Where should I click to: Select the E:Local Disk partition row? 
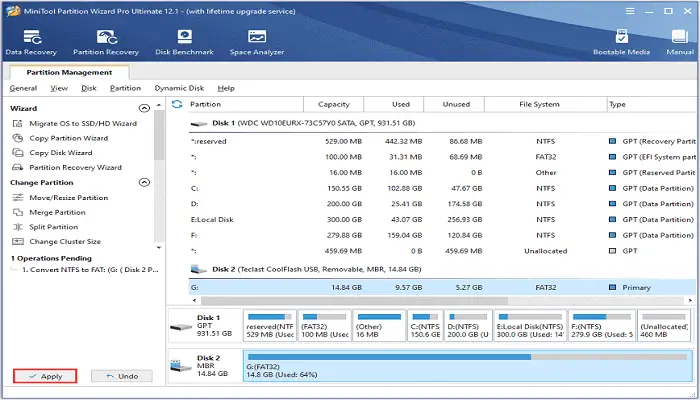point(442,220)
